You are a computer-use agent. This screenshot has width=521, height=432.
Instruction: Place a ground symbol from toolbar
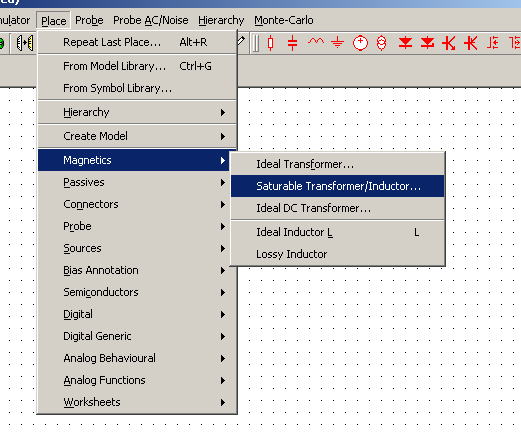pyautogui.click(x=337, y=42)
